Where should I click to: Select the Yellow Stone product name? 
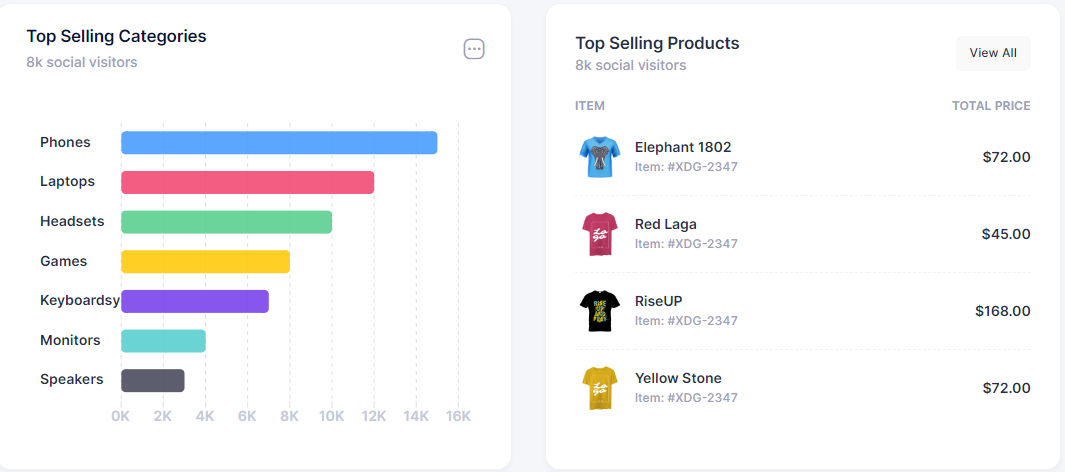(678, 378)
